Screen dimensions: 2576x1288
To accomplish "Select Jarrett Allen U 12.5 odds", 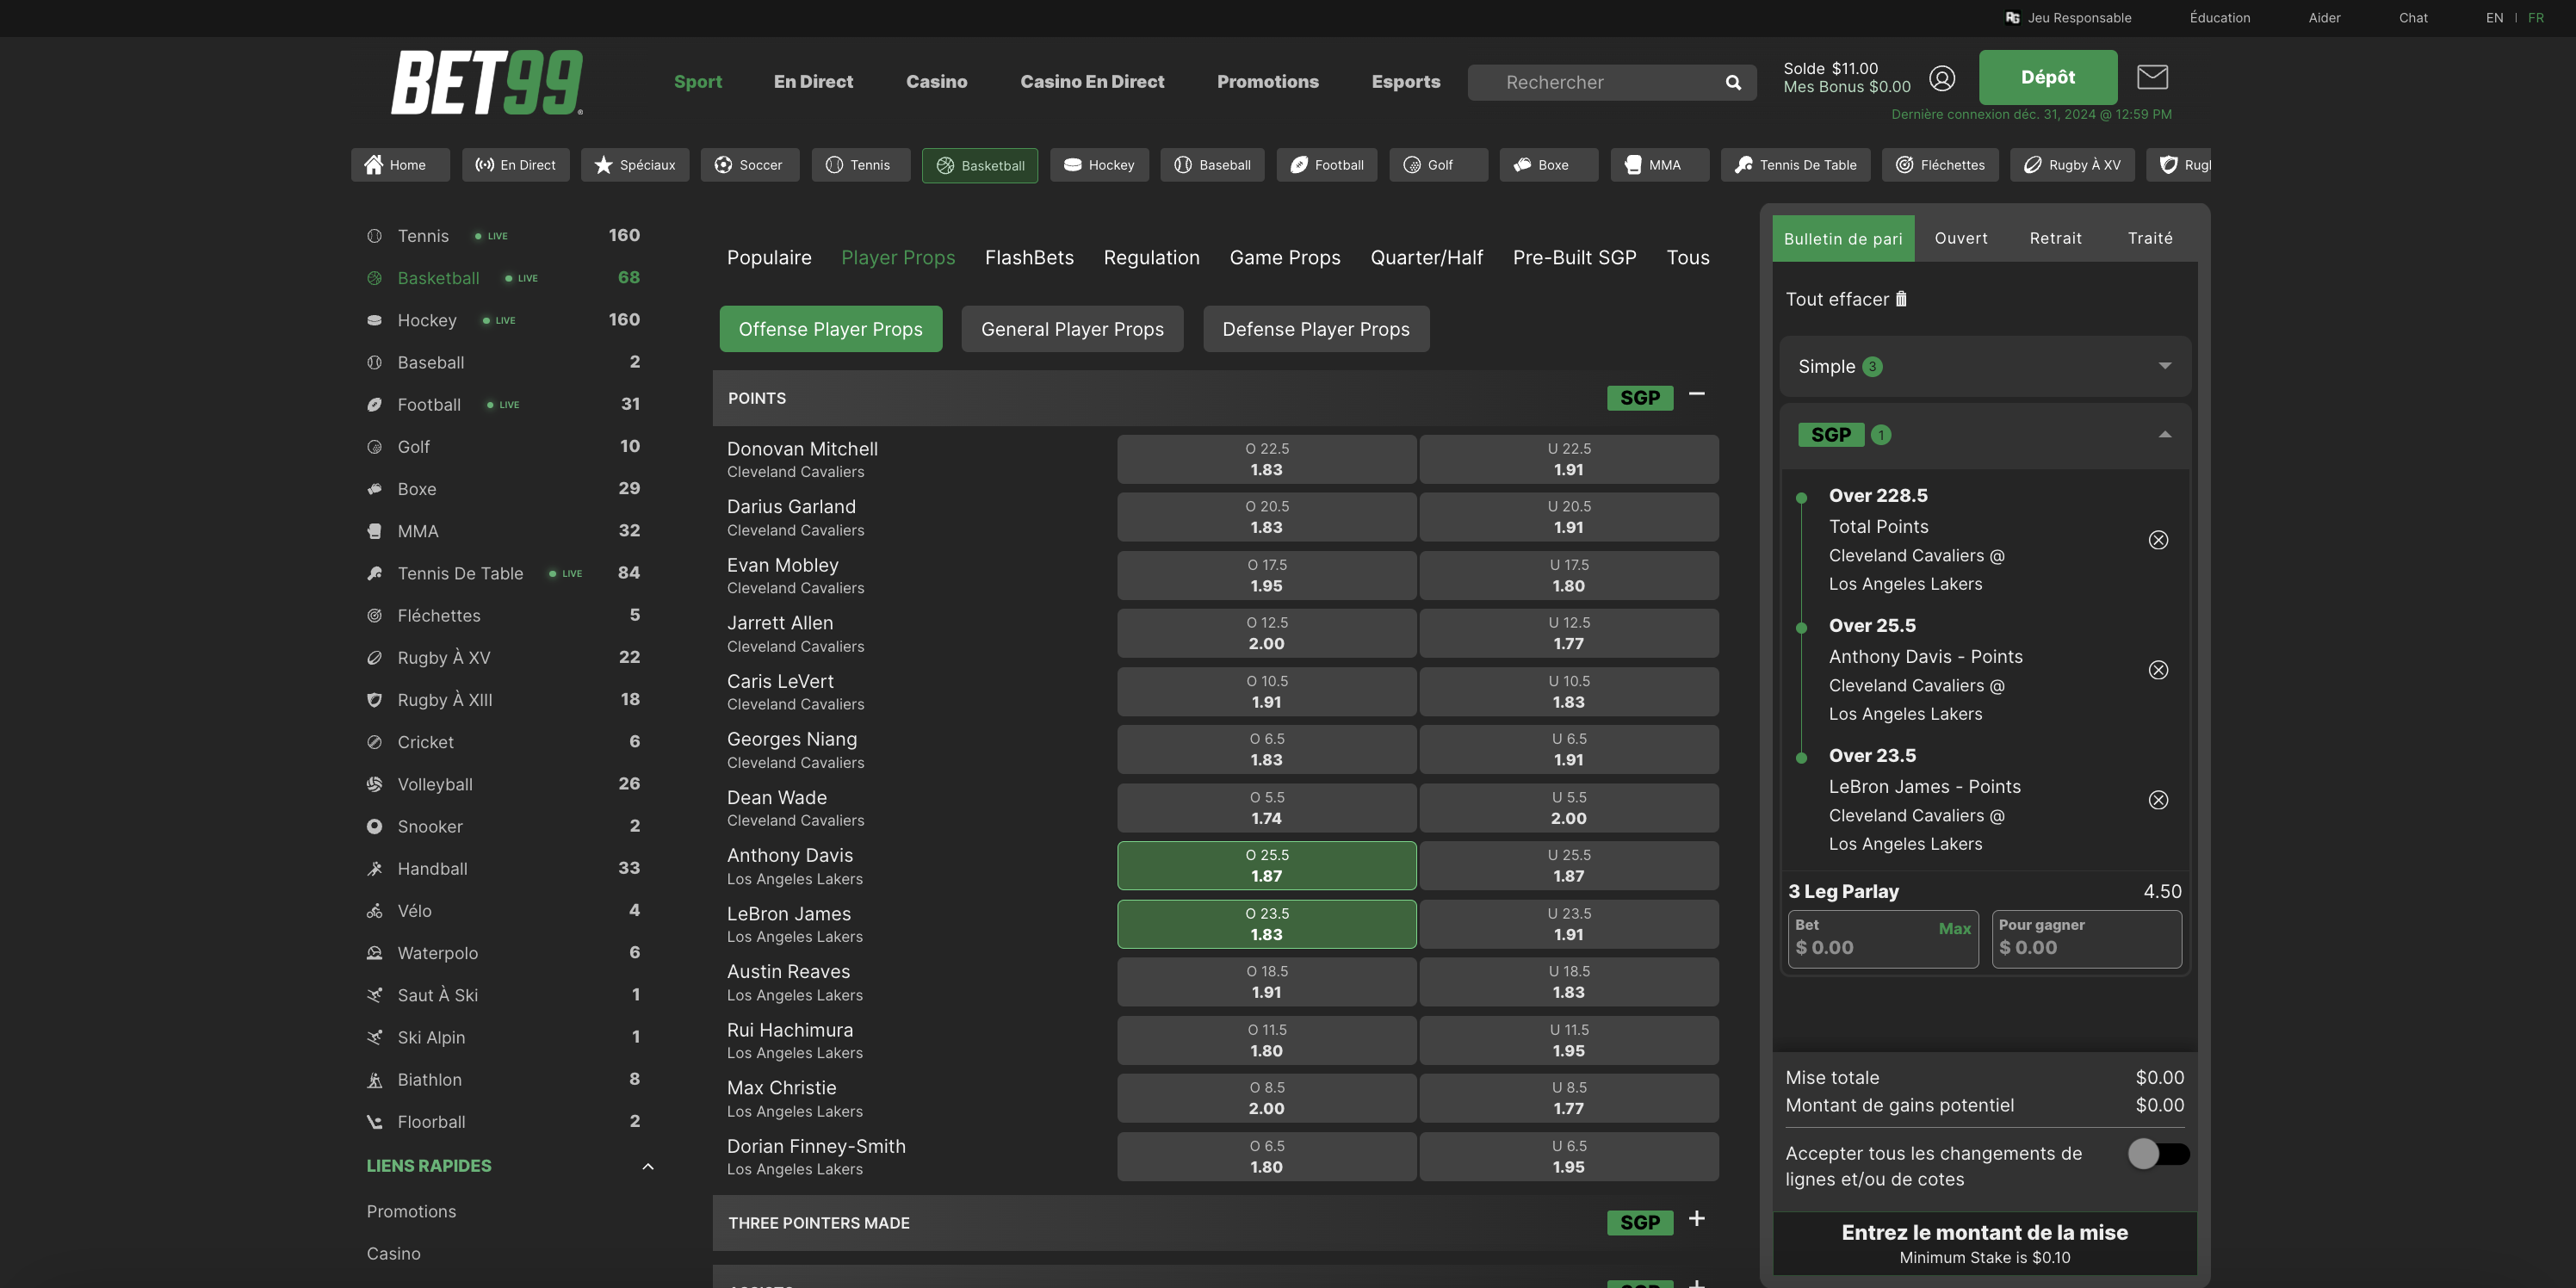I will click(1569, 633).
